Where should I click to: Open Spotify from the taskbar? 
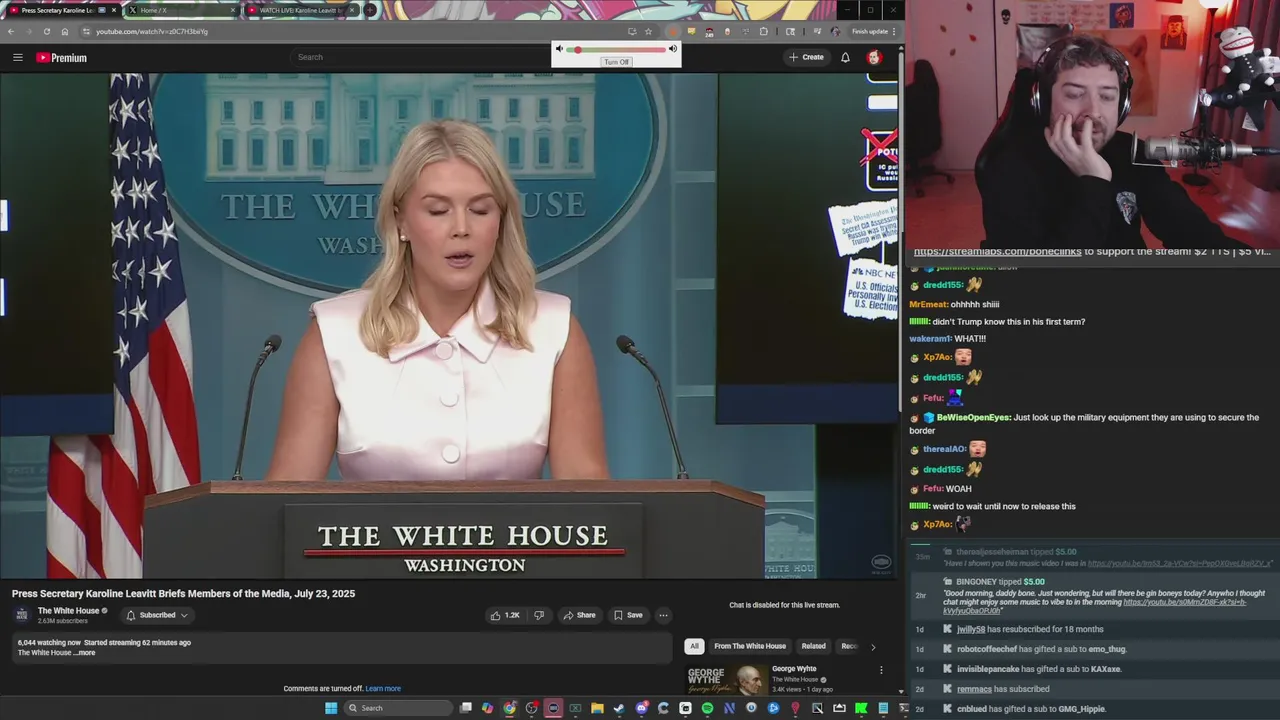tap(707, 708)
